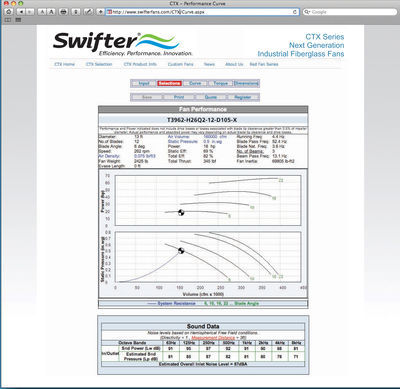Click the Air Volume link
Screen dimensions: 400x389
coord(179,137)
